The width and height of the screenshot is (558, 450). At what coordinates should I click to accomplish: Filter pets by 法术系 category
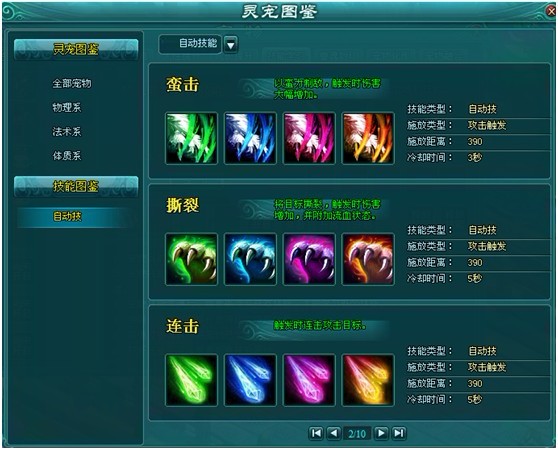[x=67, y=132]
